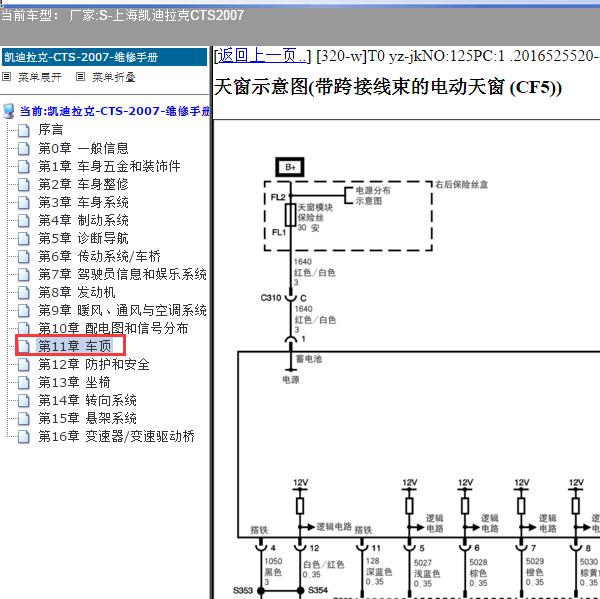Select the highlighted 第11章 车顶 chapter
Image resolution: width=600 pixels, height=599 pixels.
[75, 346]
